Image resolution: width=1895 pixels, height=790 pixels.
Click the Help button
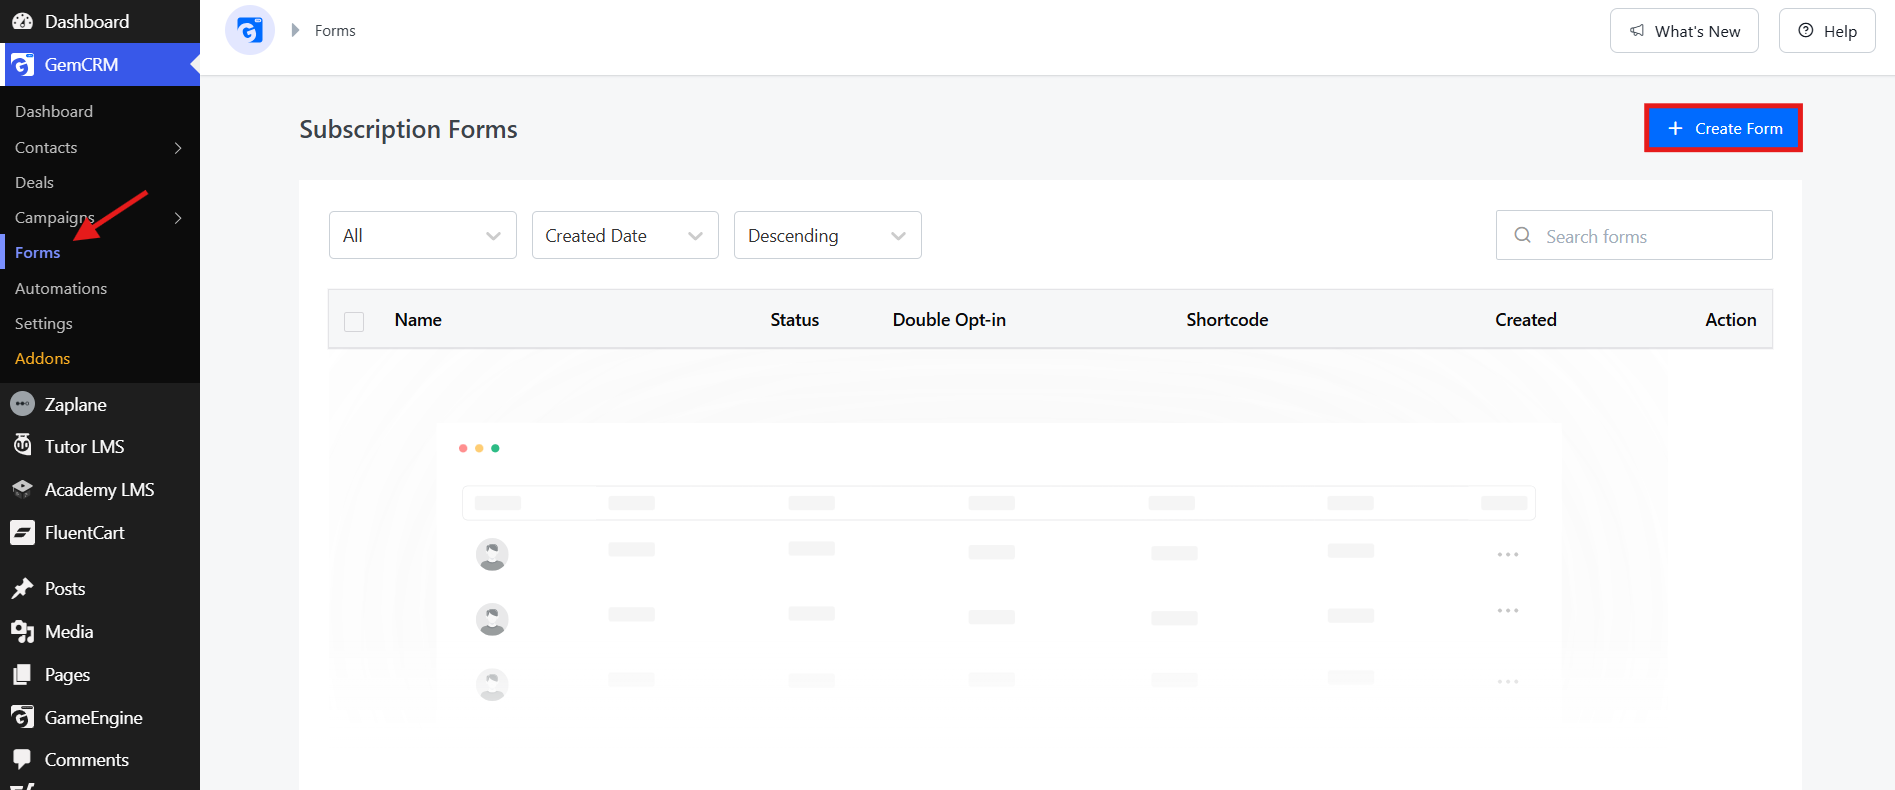pos(1827,31)
